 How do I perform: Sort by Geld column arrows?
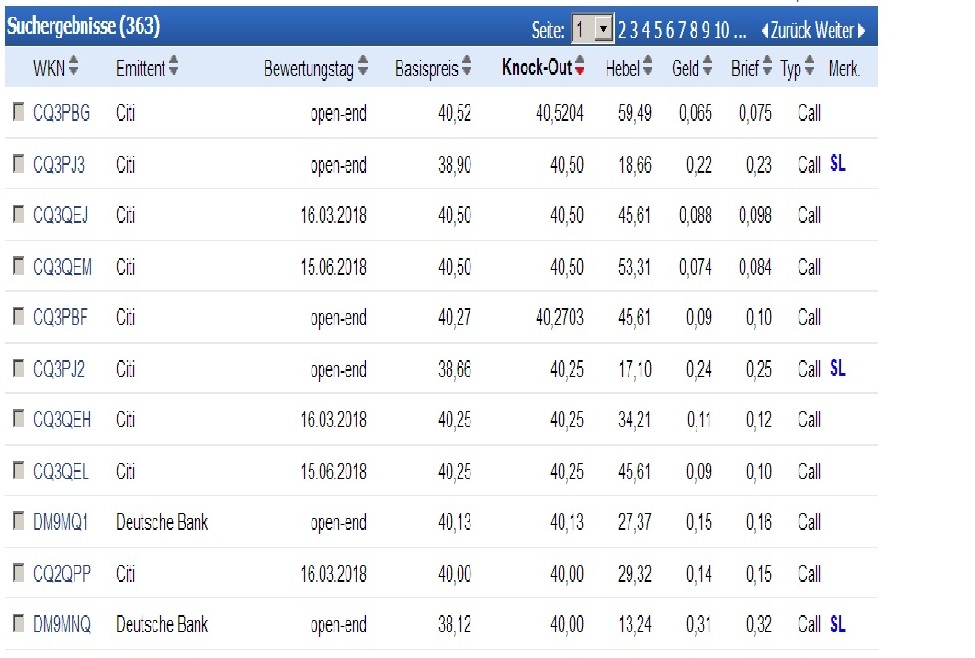pos(708,68)
